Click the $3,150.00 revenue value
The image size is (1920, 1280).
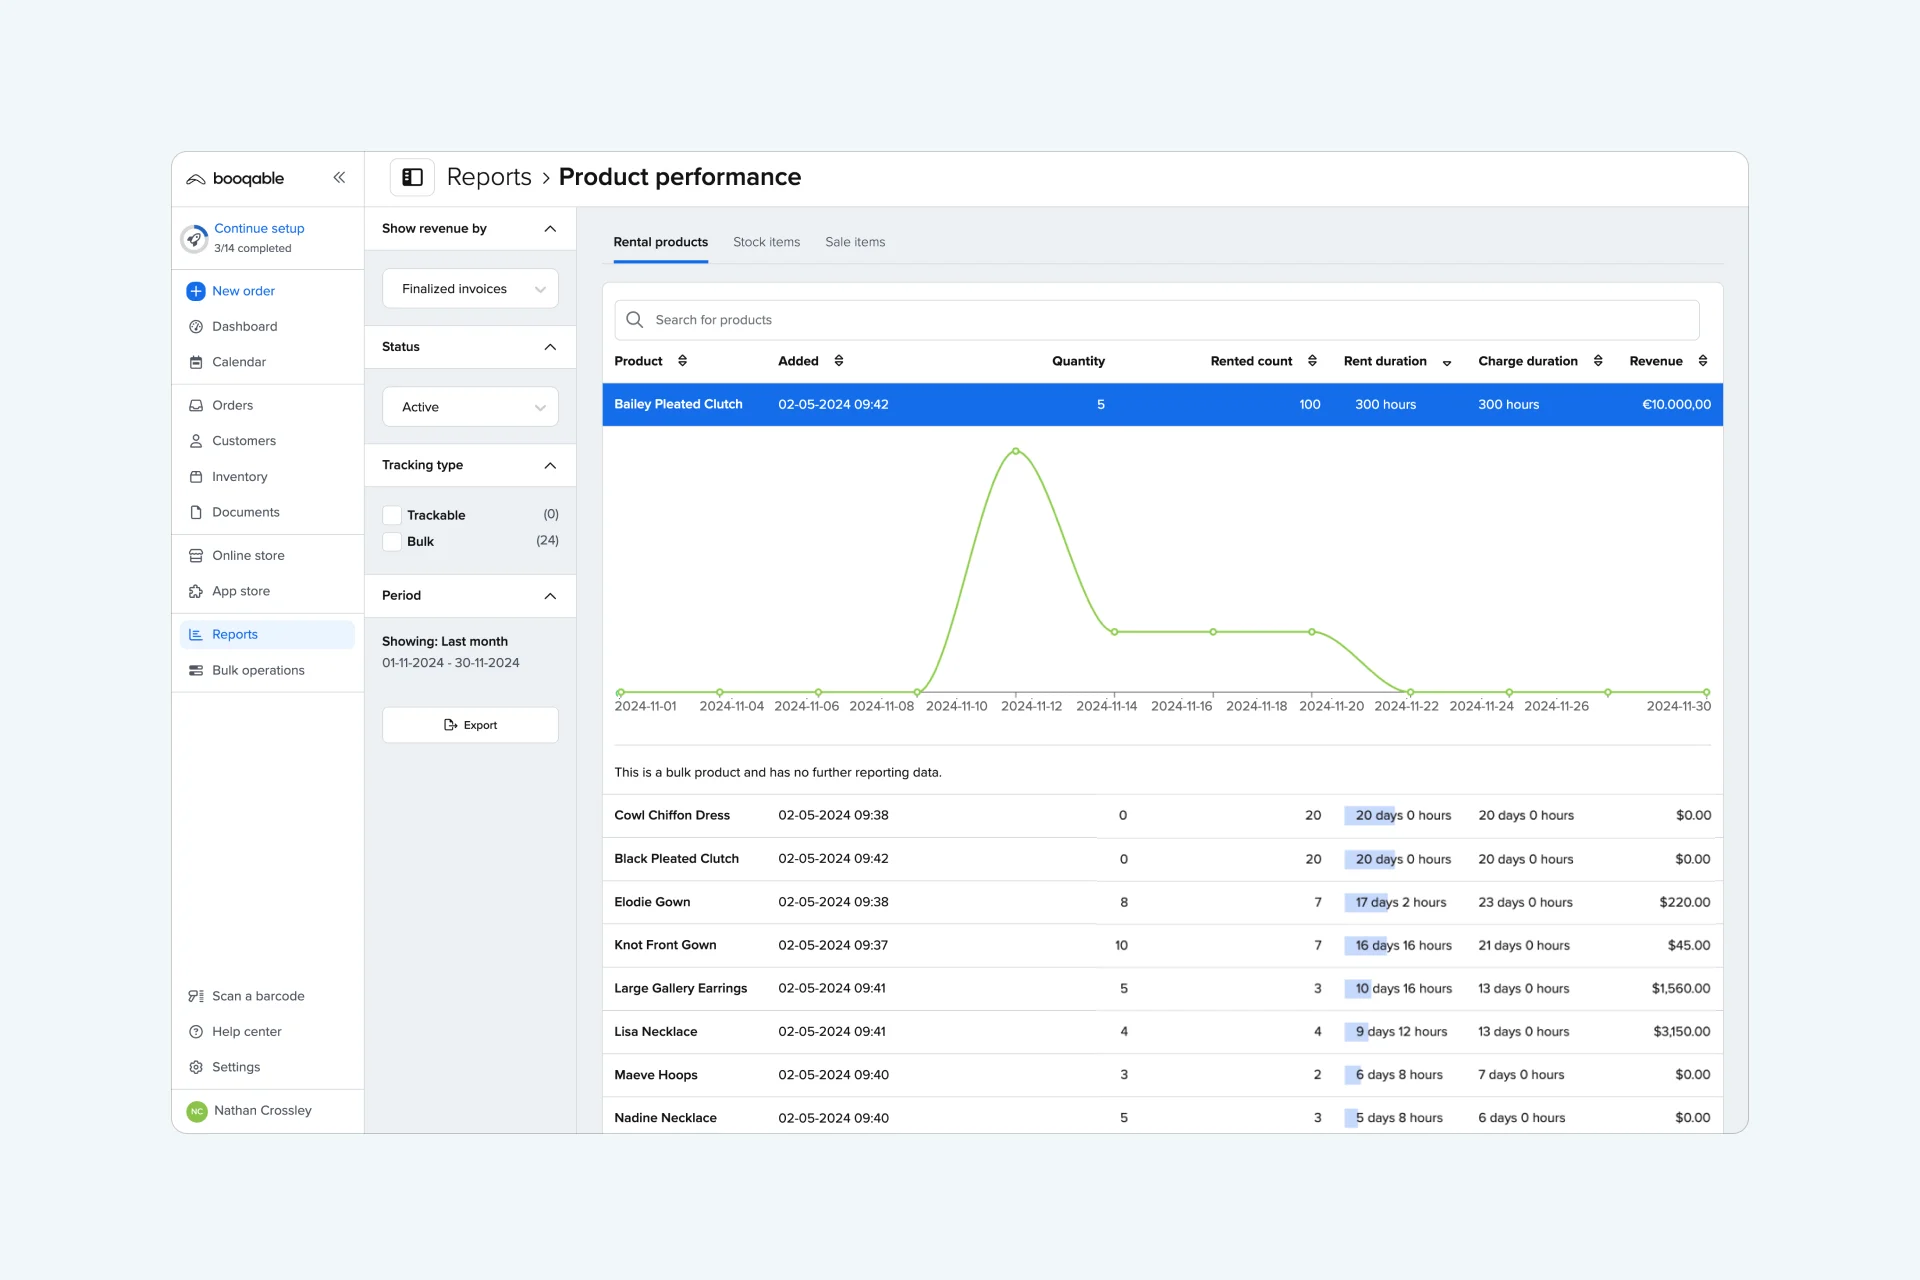1681,1032
